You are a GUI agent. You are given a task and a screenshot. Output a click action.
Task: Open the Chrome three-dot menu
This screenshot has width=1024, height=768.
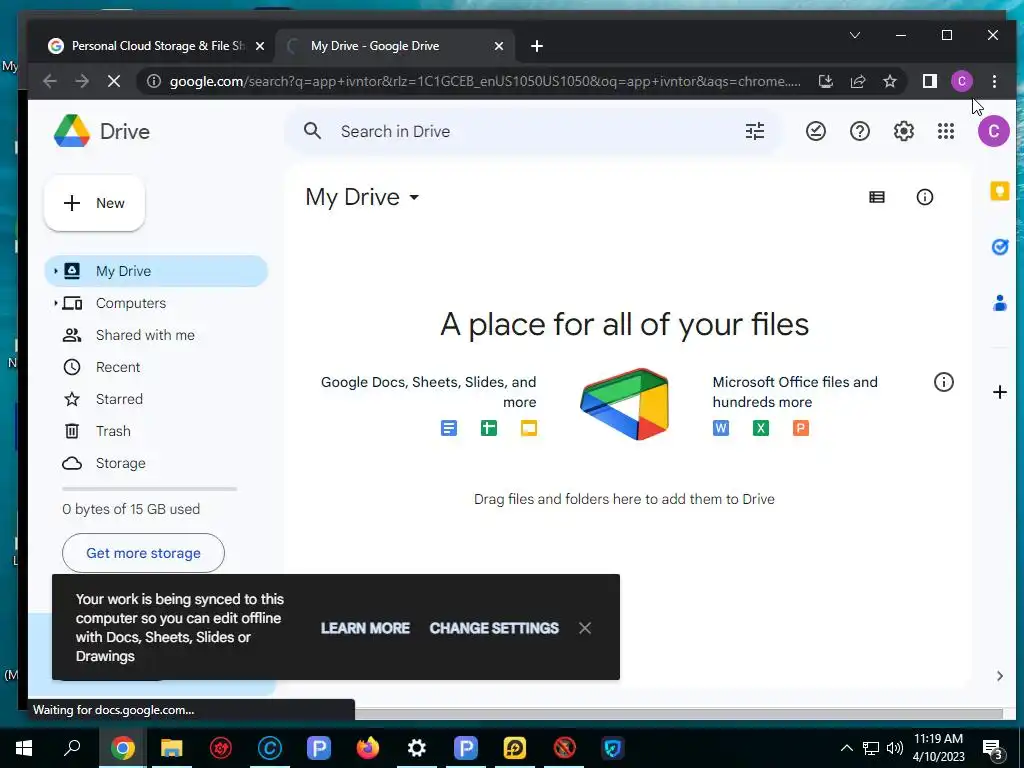[x=994, y=81]
